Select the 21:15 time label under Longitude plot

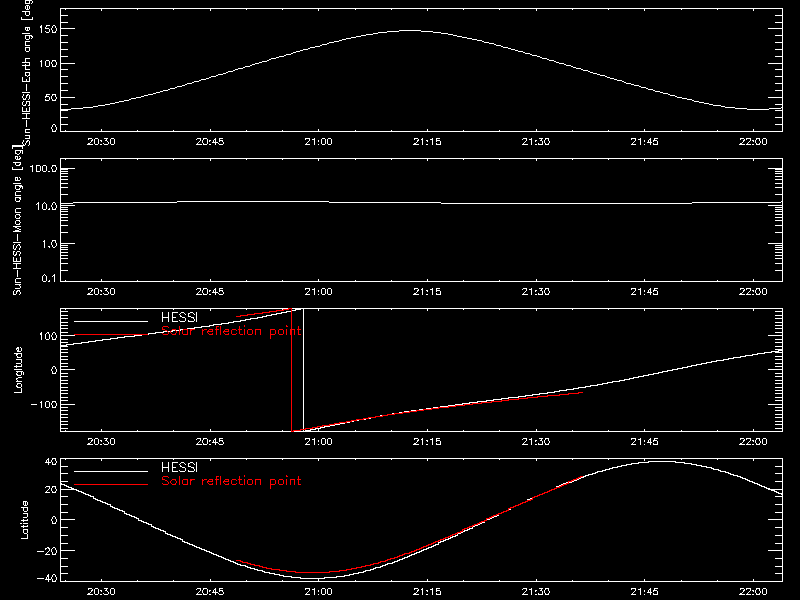pos(427,442)
